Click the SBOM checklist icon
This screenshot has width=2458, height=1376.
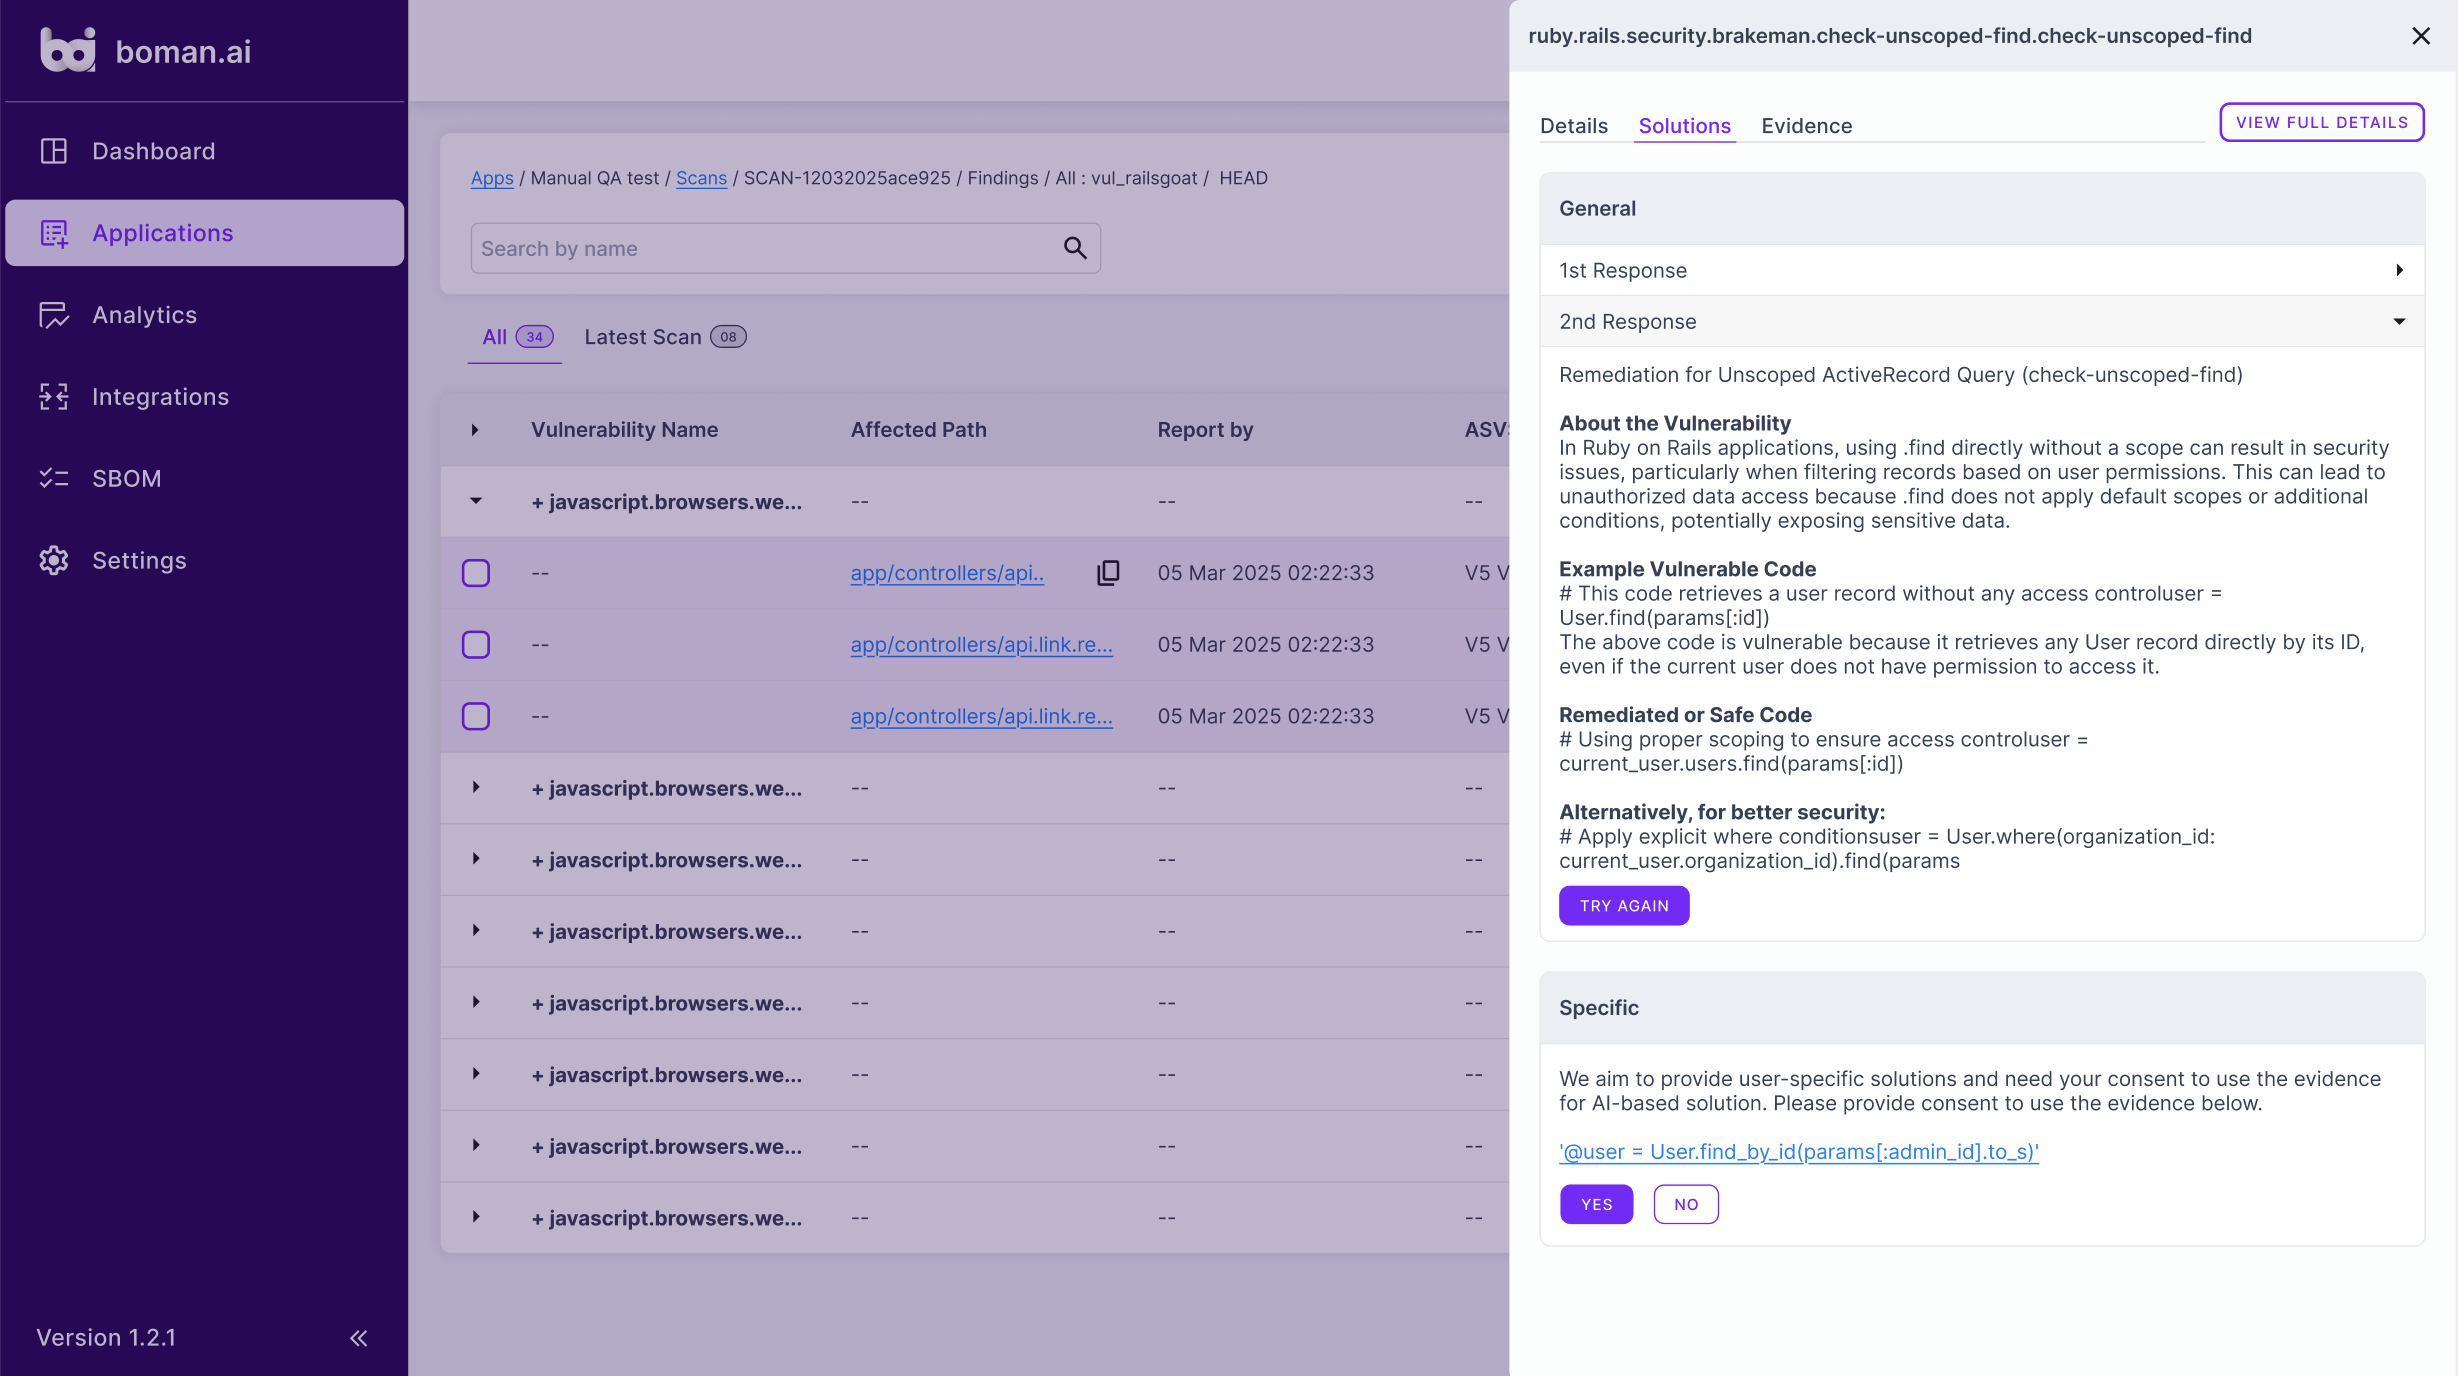tap(54, 479)
